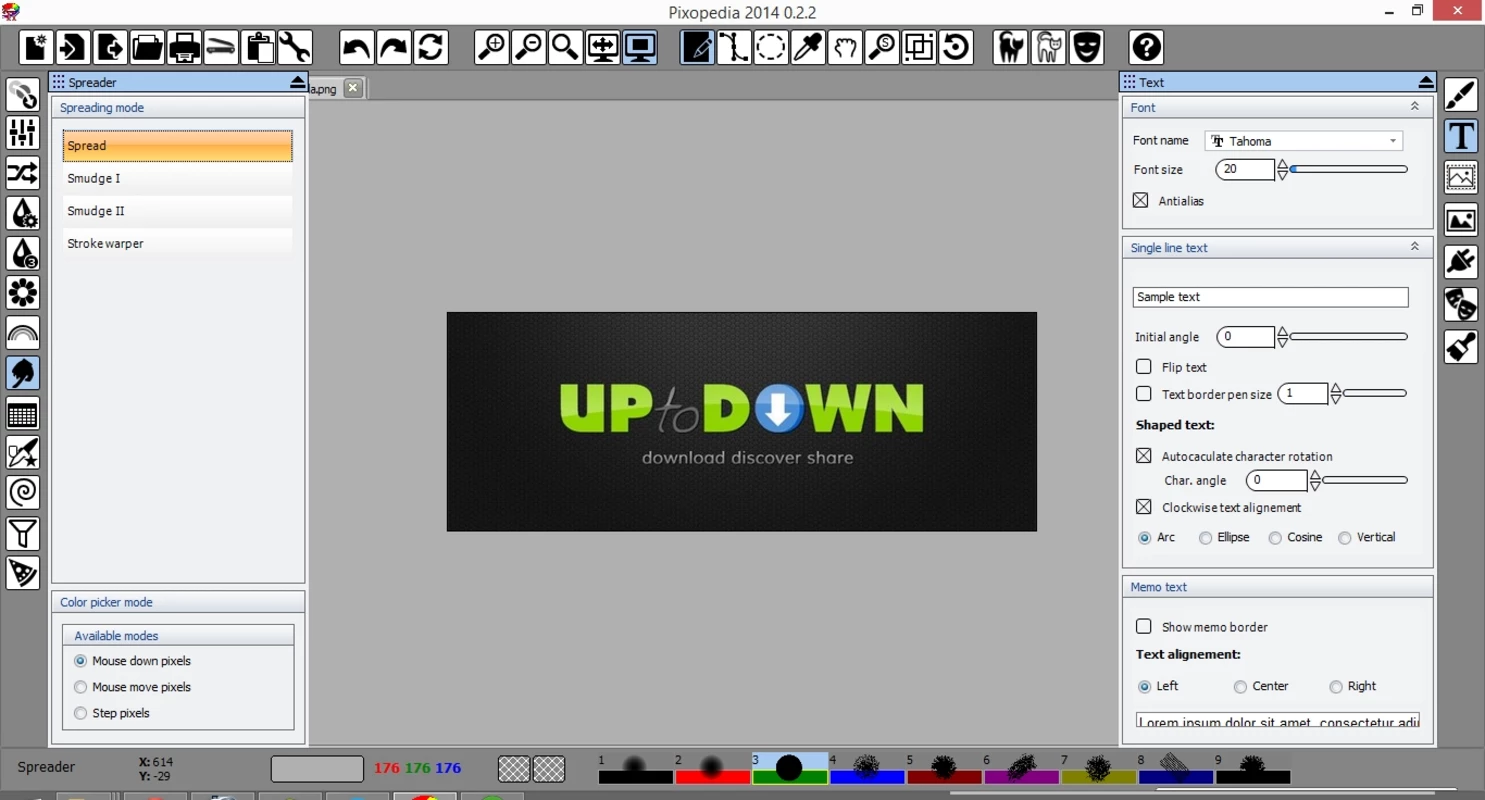Click the scanner icon in the toolbar
Image resolution: width=1485 pixels, height=800 pixels.
(x=221, y=47)
